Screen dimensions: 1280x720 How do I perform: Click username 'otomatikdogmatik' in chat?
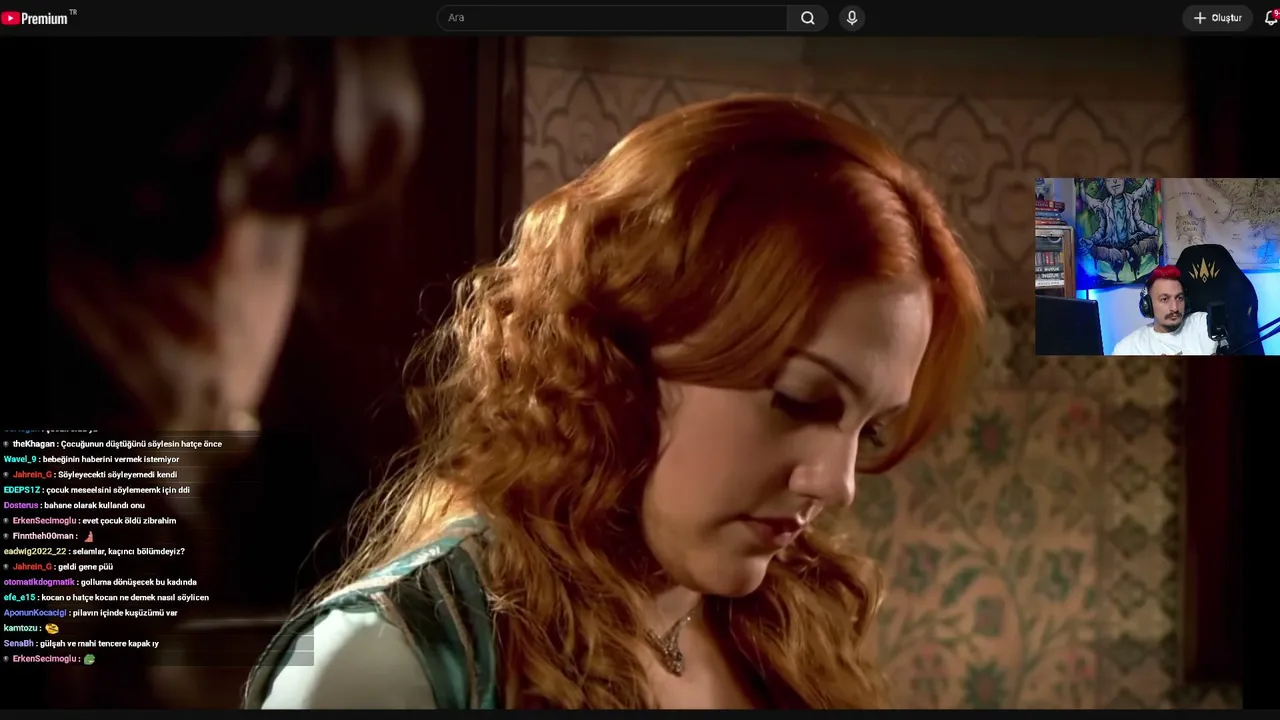[39, 582]
